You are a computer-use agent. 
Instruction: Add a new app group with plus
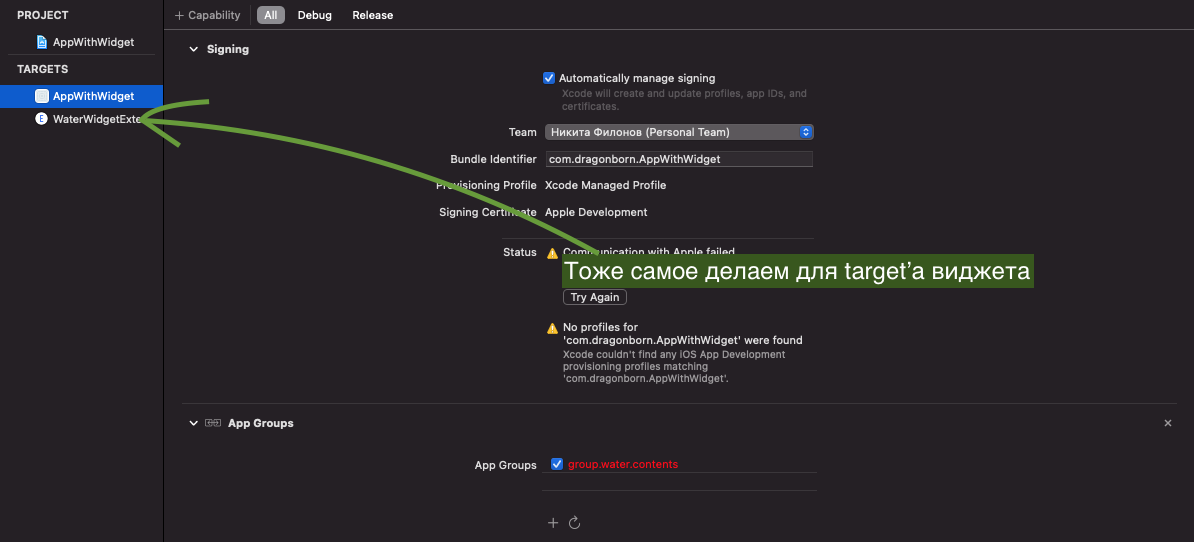click(553, 522)
